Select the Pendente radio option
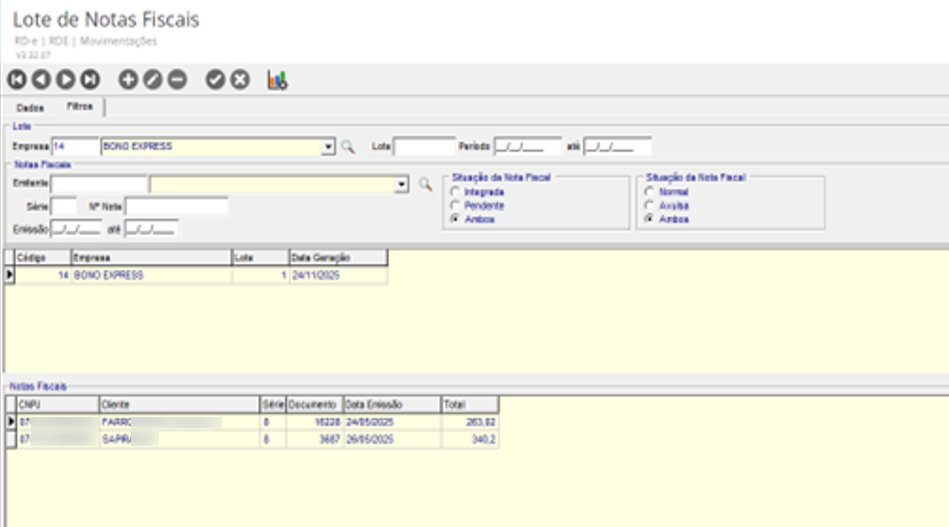This screenshot has height=527, width=949. (x=455, y=206)
